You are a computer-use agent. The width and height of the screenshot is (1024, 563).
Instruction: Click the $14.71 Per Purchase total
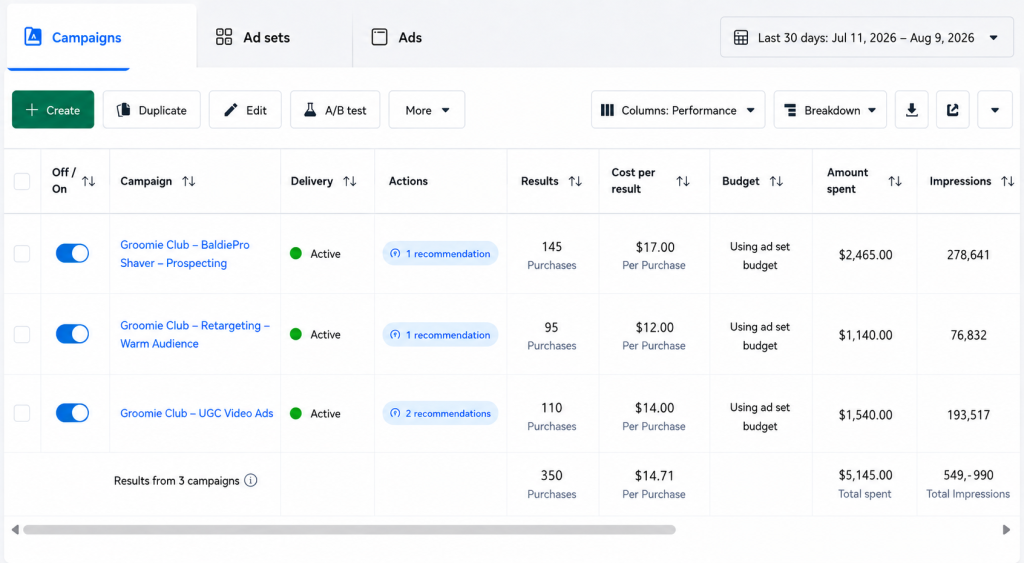click(x=654, y=484)
